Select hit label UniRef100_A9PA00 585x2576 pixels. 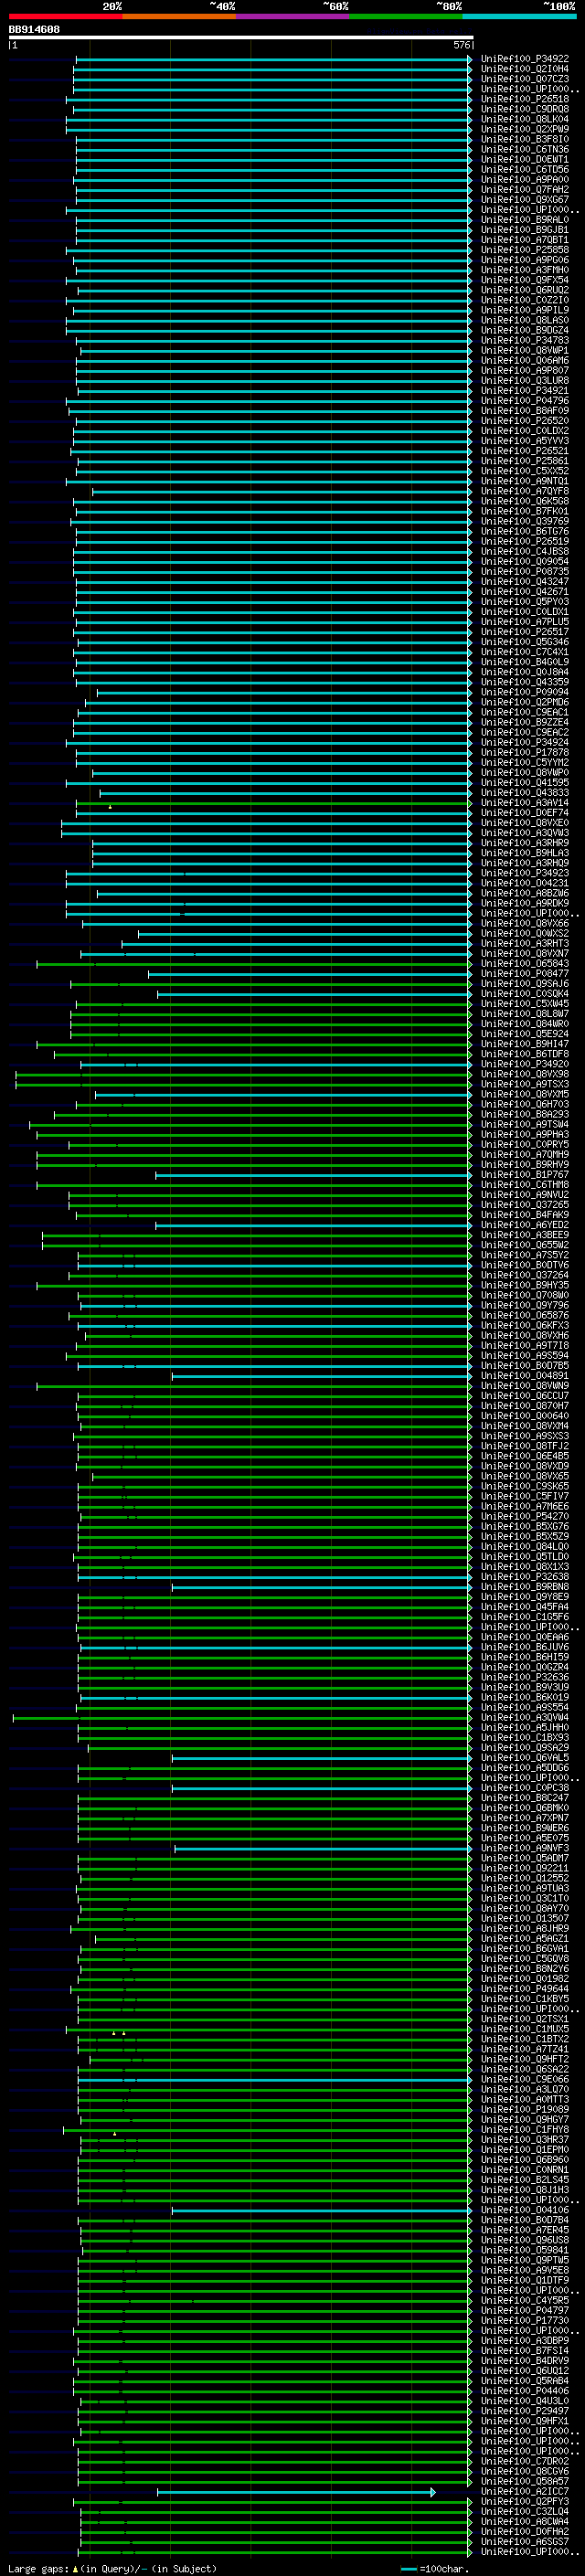tap(525, 179)
